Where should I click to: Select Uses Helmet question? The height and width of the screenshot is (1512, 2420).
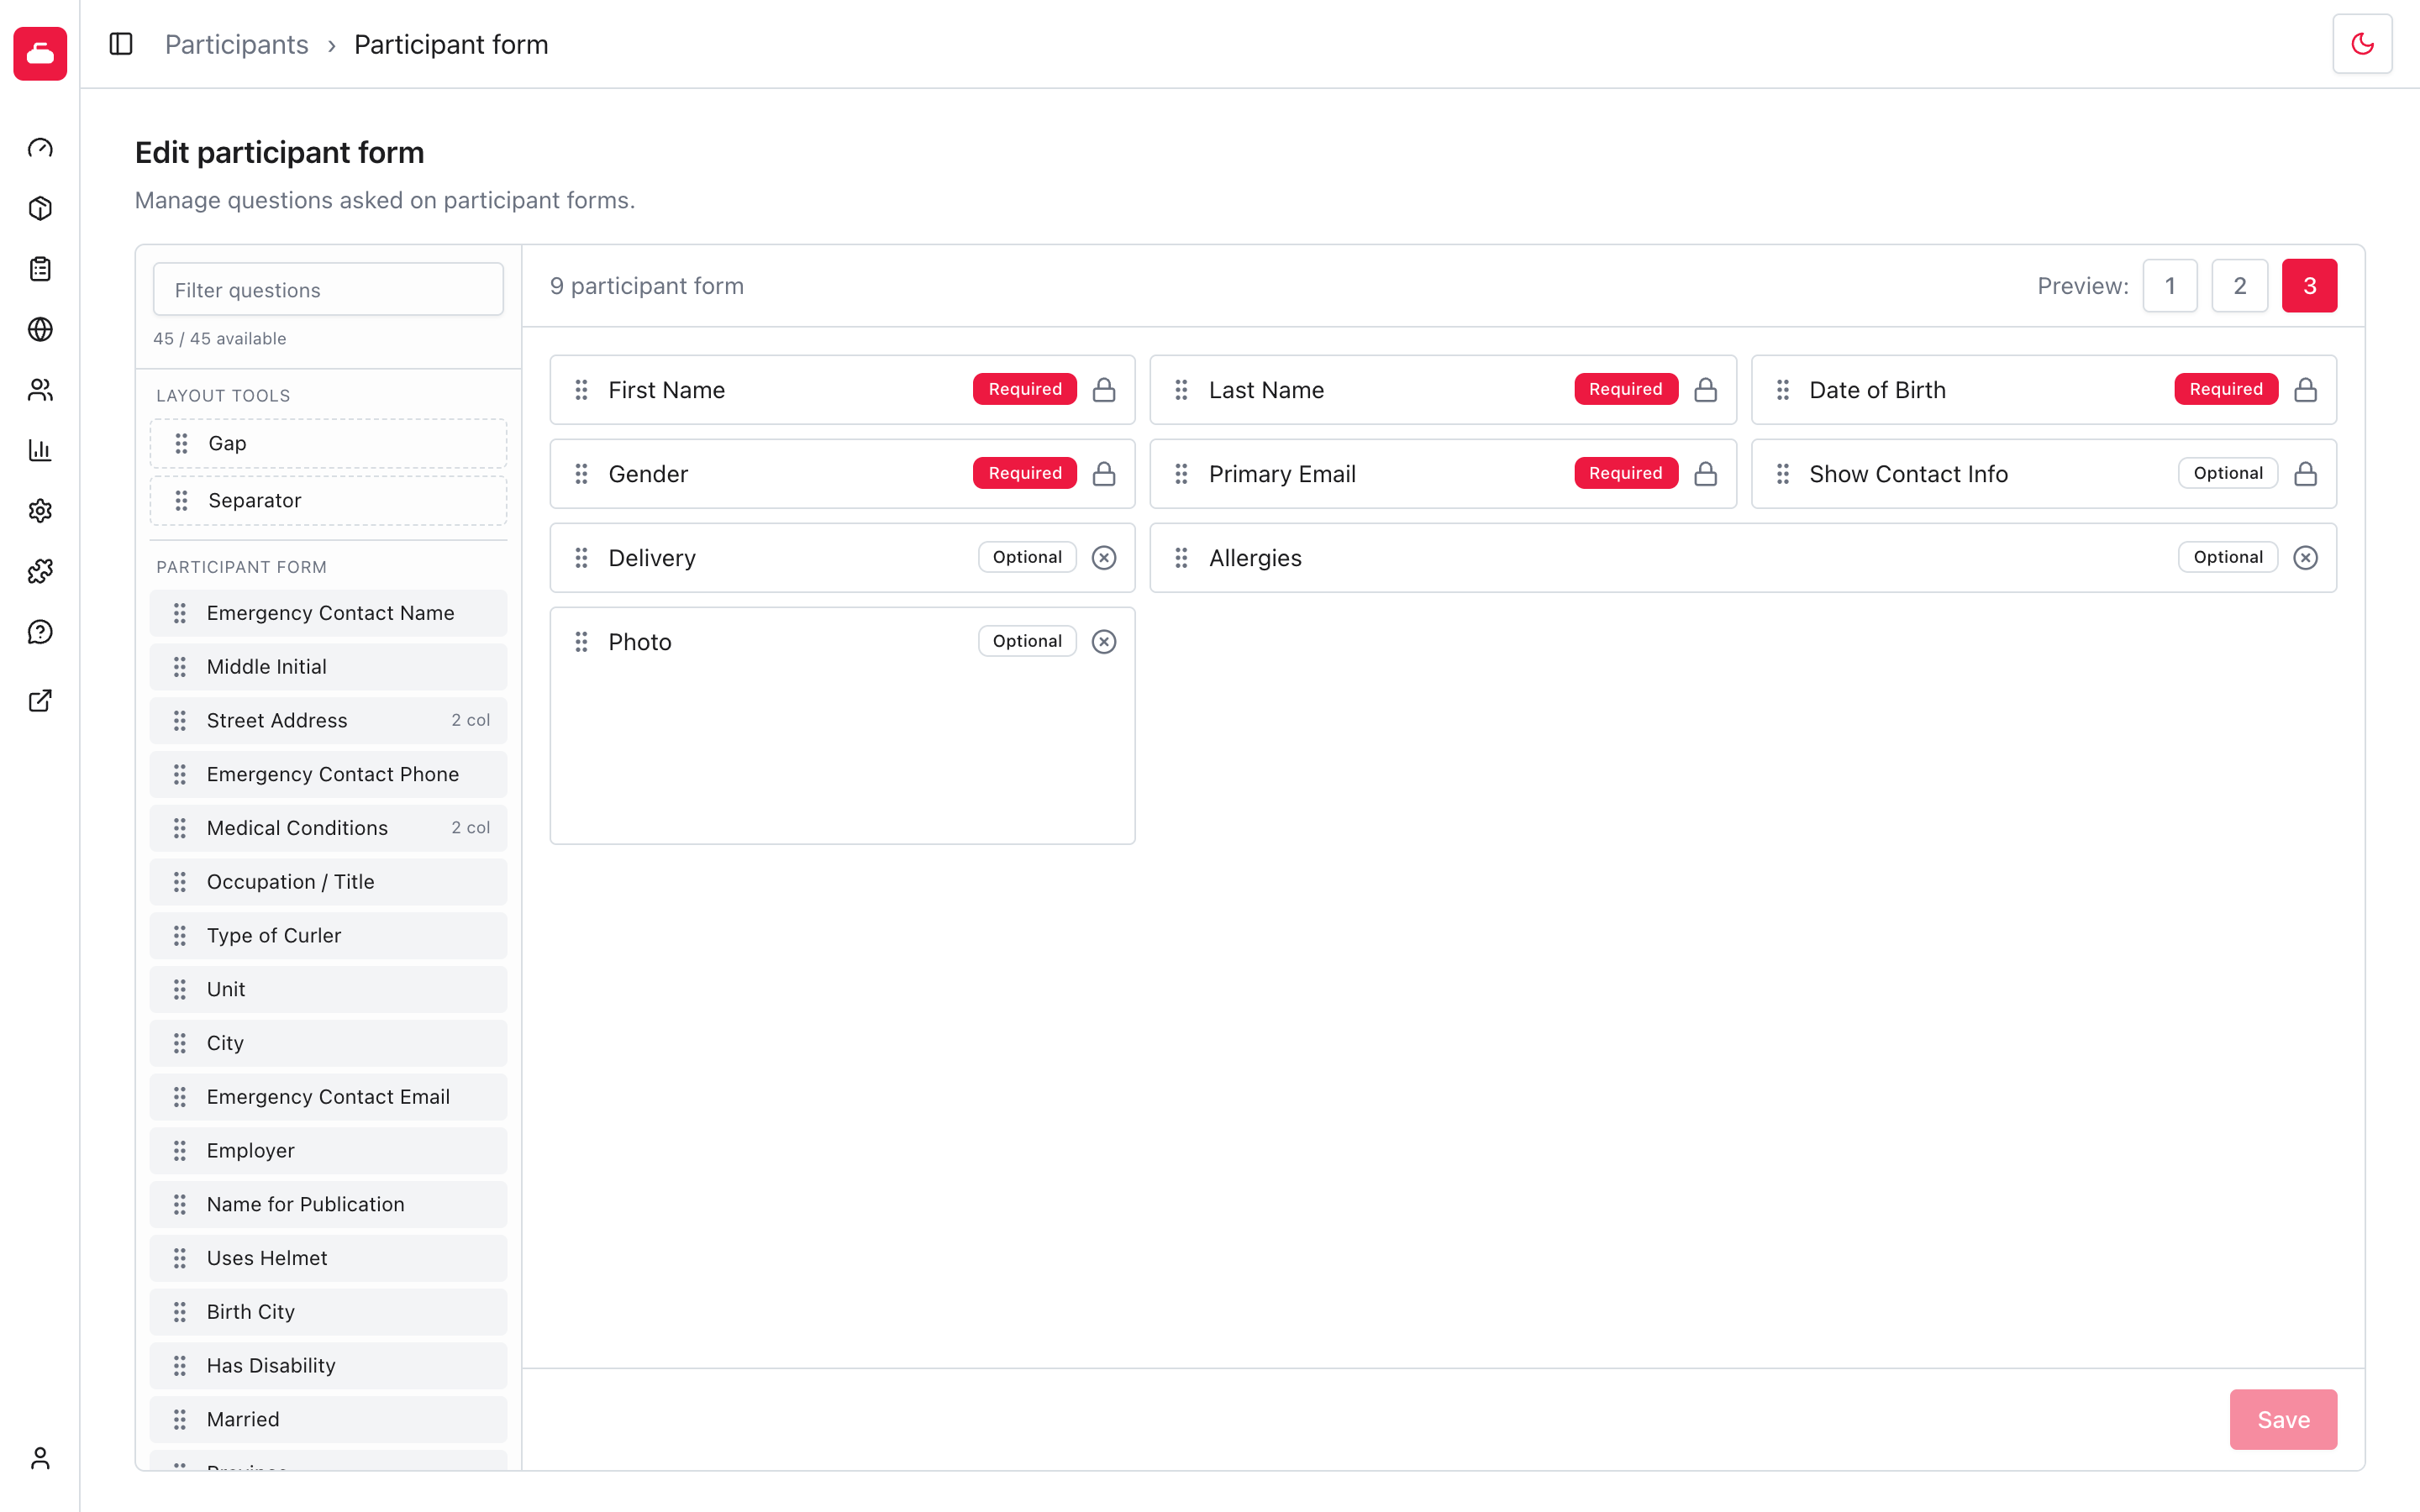pos(328,1258)
